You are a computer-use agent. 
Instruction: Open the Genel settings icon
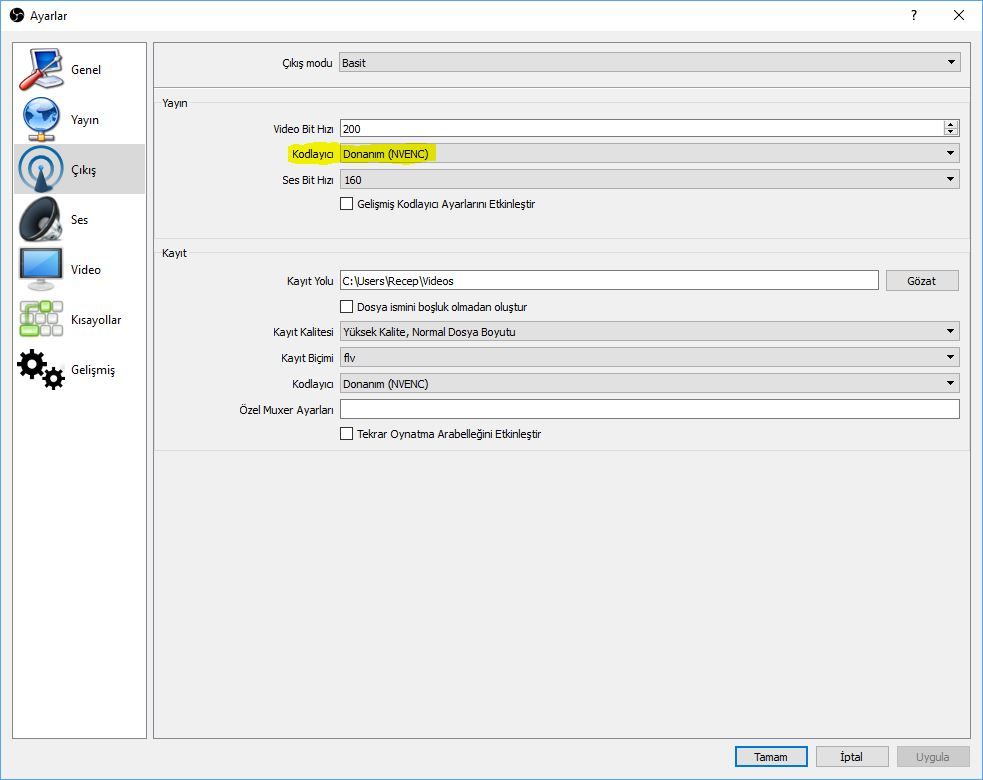coord(41,69)
